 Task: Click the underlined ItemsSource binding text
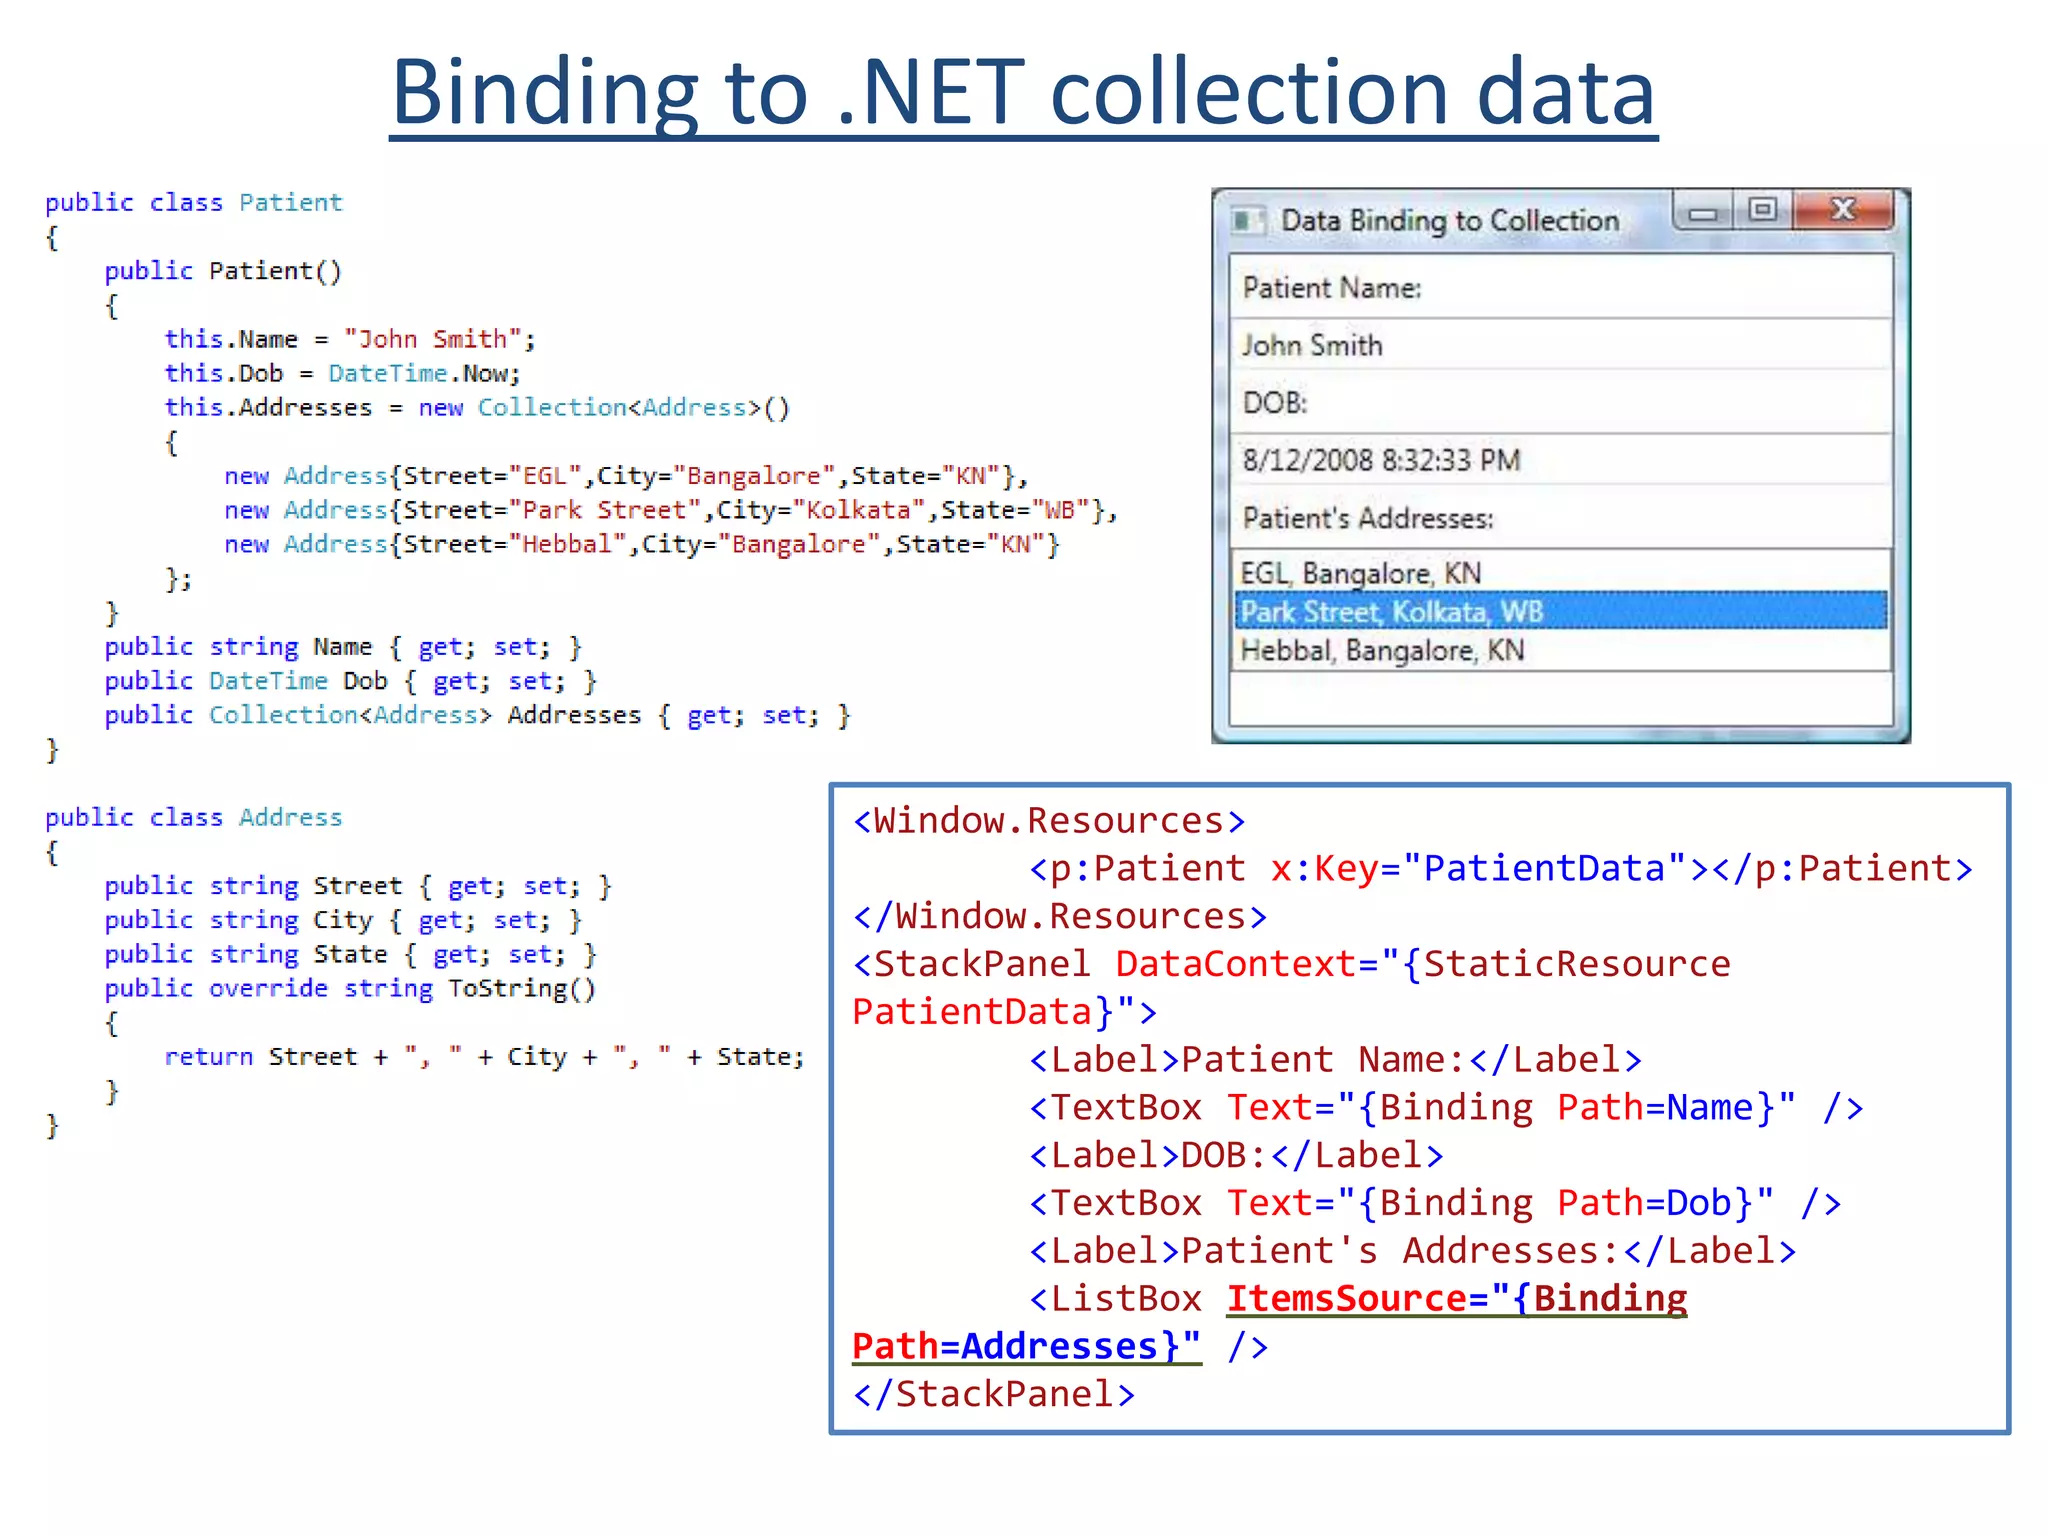pyautogui.click(x=1269, y=1322)
